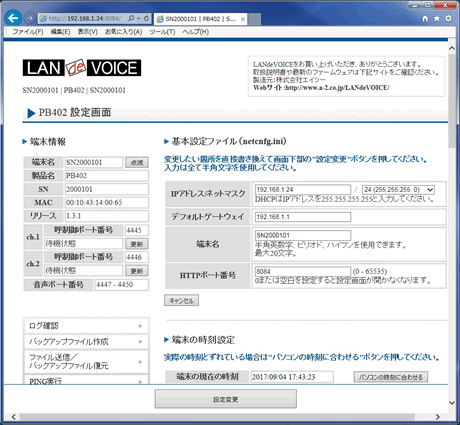Viewport: 460px width, 425px height.
Task: Open the お気に入り(A) menu
Action: pyautogui.click(x=123, y=32)
